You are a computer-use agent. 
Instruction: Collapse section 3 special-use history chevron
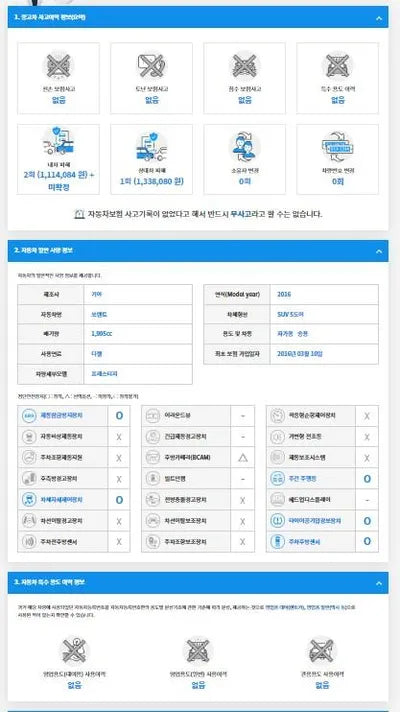pyautogui.click(x=379, y=583)
